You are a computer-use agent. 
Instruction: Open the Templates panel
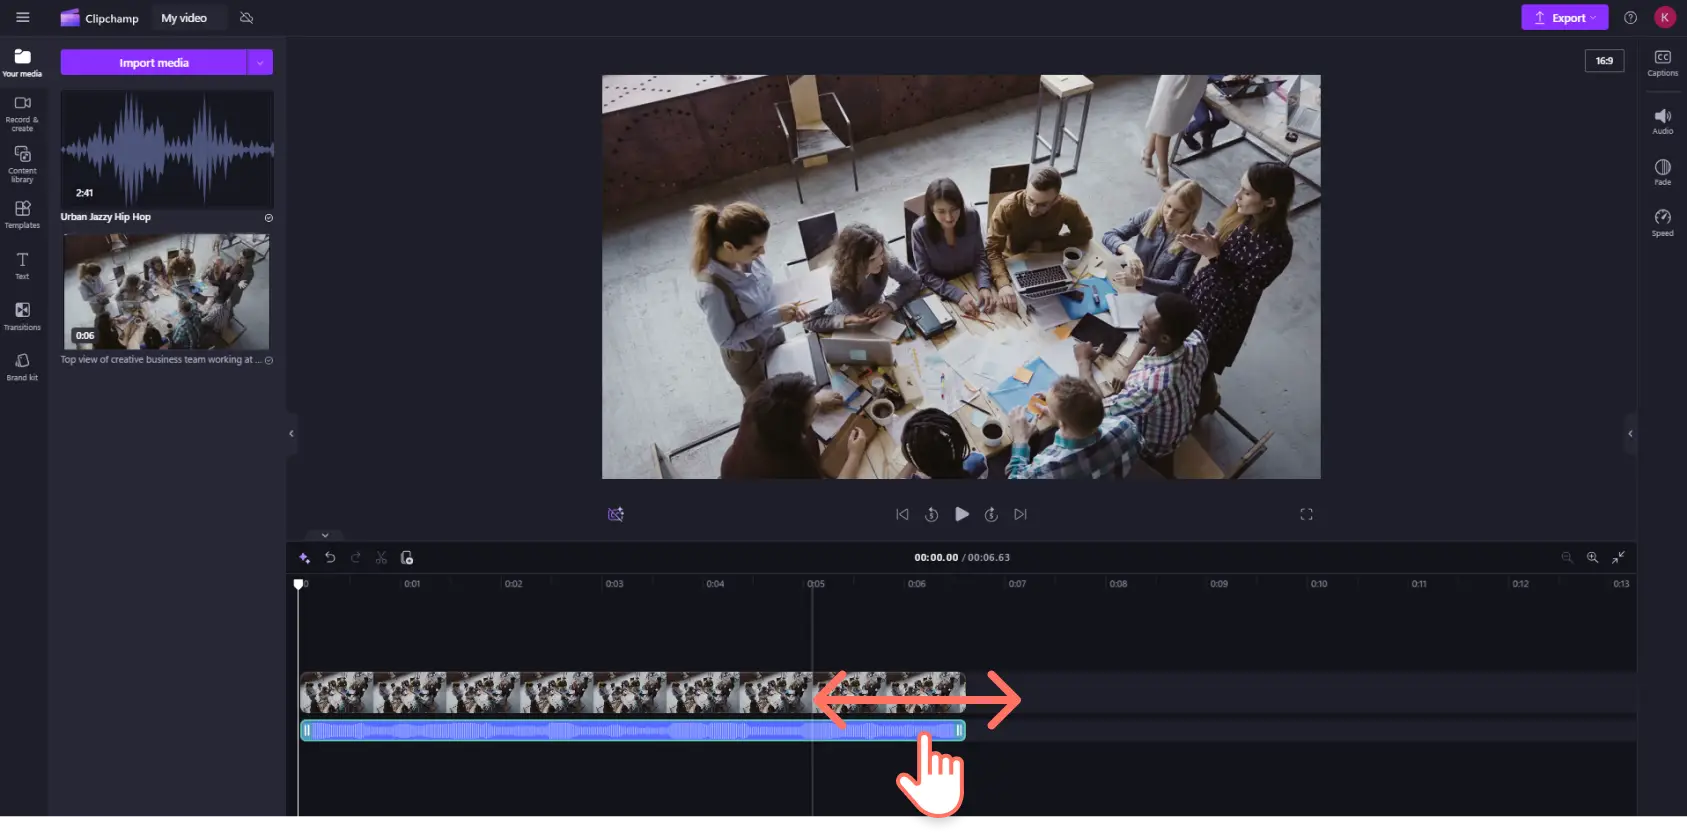(x=22, y=214)
